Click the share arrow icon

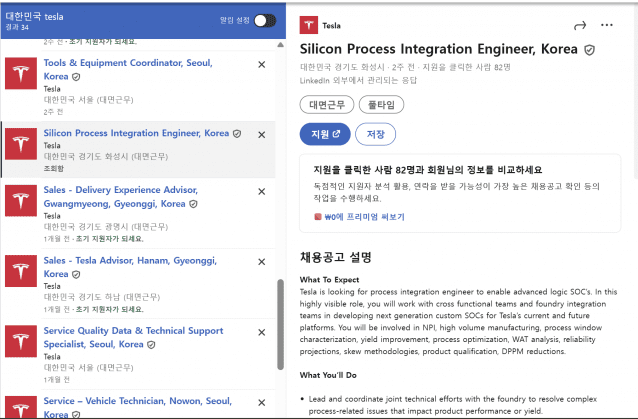click(x=580, y=25)
